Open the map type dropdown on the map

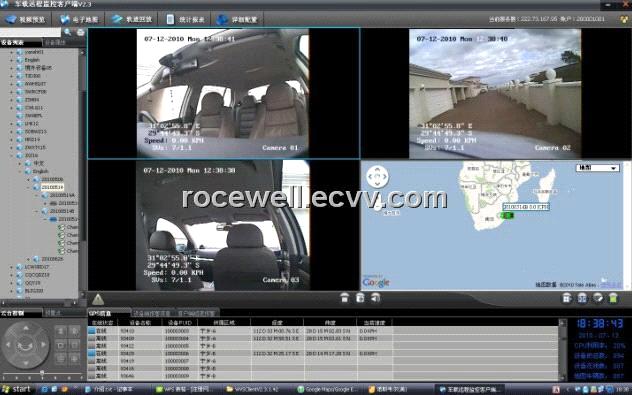pos(597,168)
